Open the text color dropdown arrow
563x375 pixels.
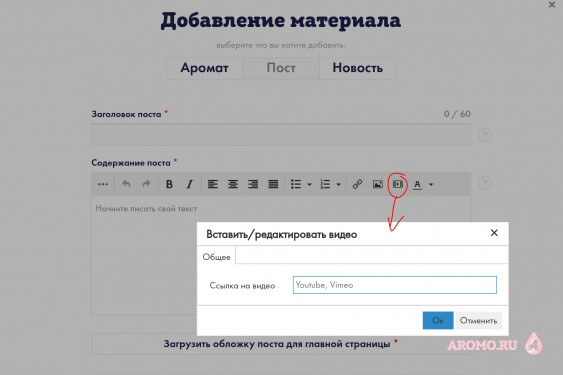click(431, 185)
